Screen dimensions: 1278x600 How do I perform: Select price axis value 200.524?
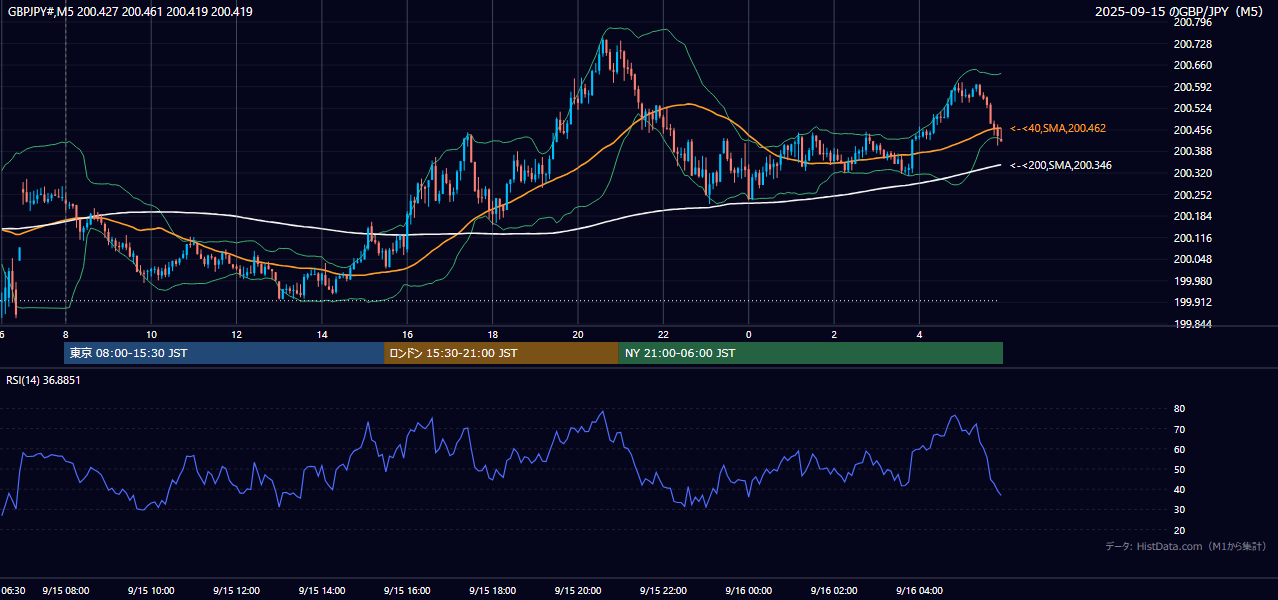point(1193,108)
